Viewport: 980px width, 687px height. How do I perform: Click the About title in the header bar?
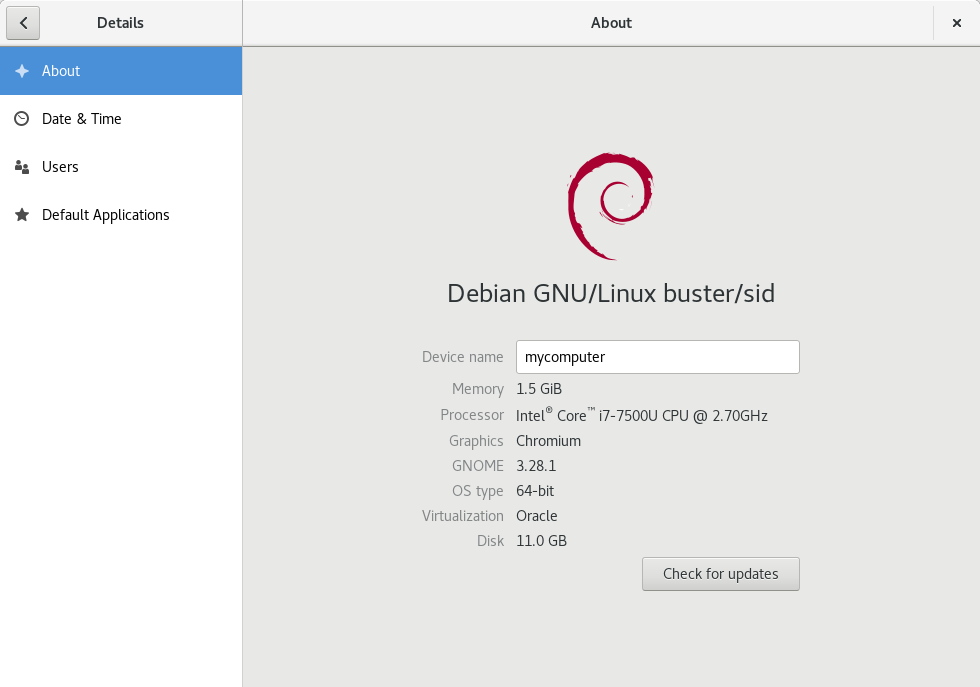click(611, 23)
